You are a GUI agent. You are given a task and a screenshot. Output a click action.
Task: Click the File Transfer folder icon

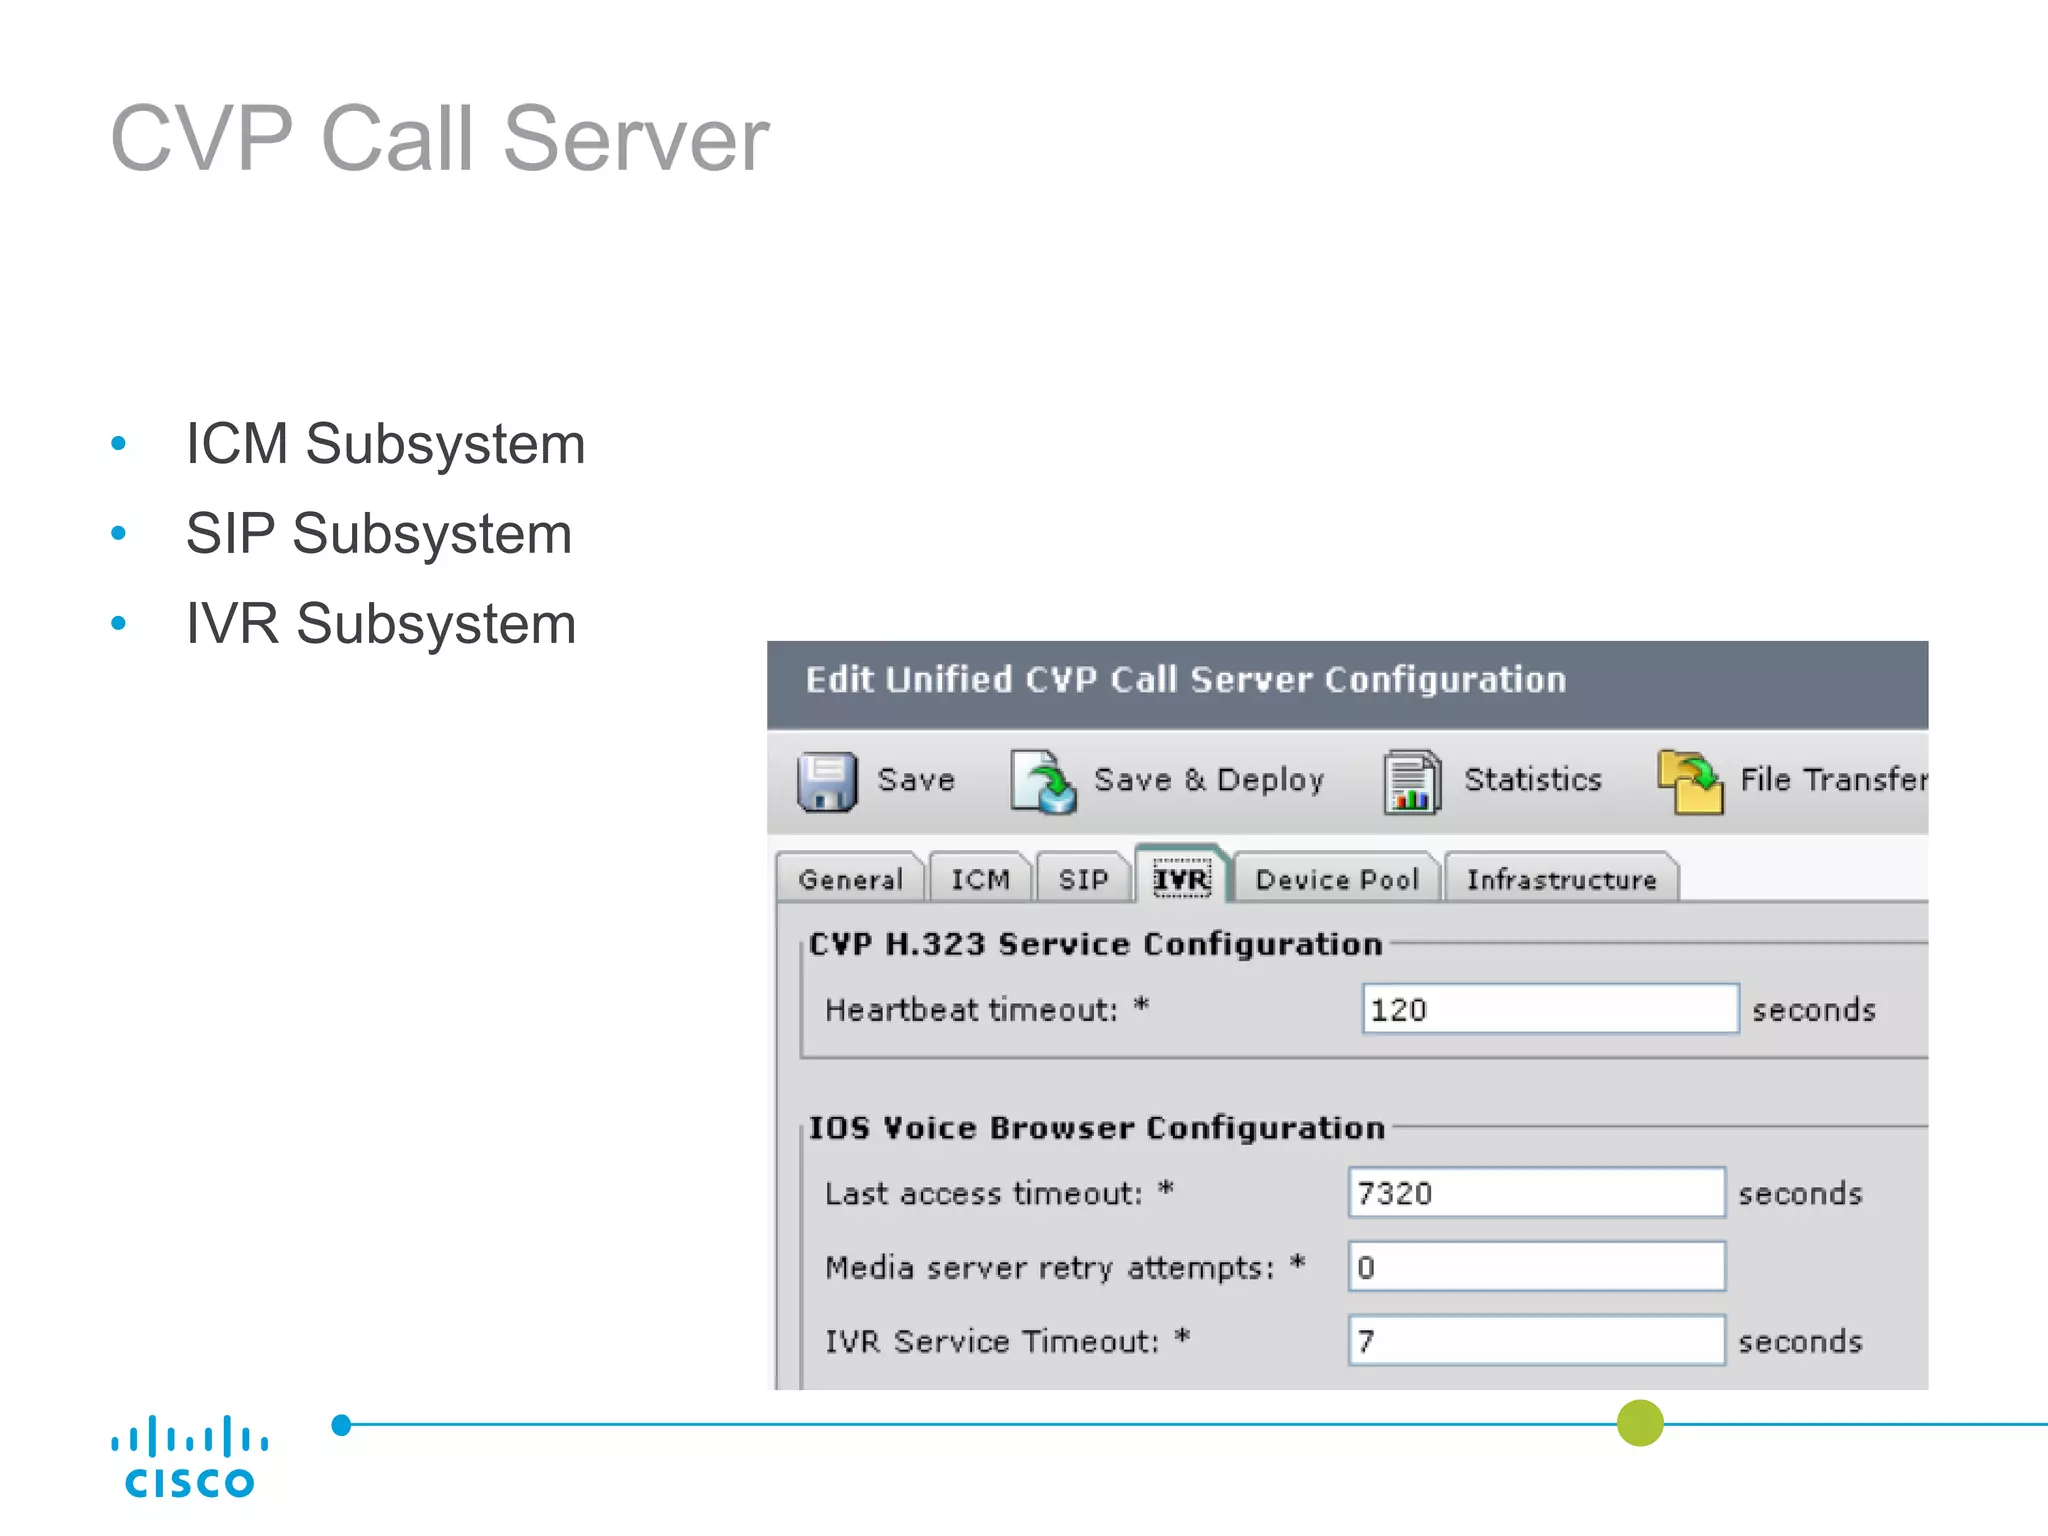coord(1691,781)
